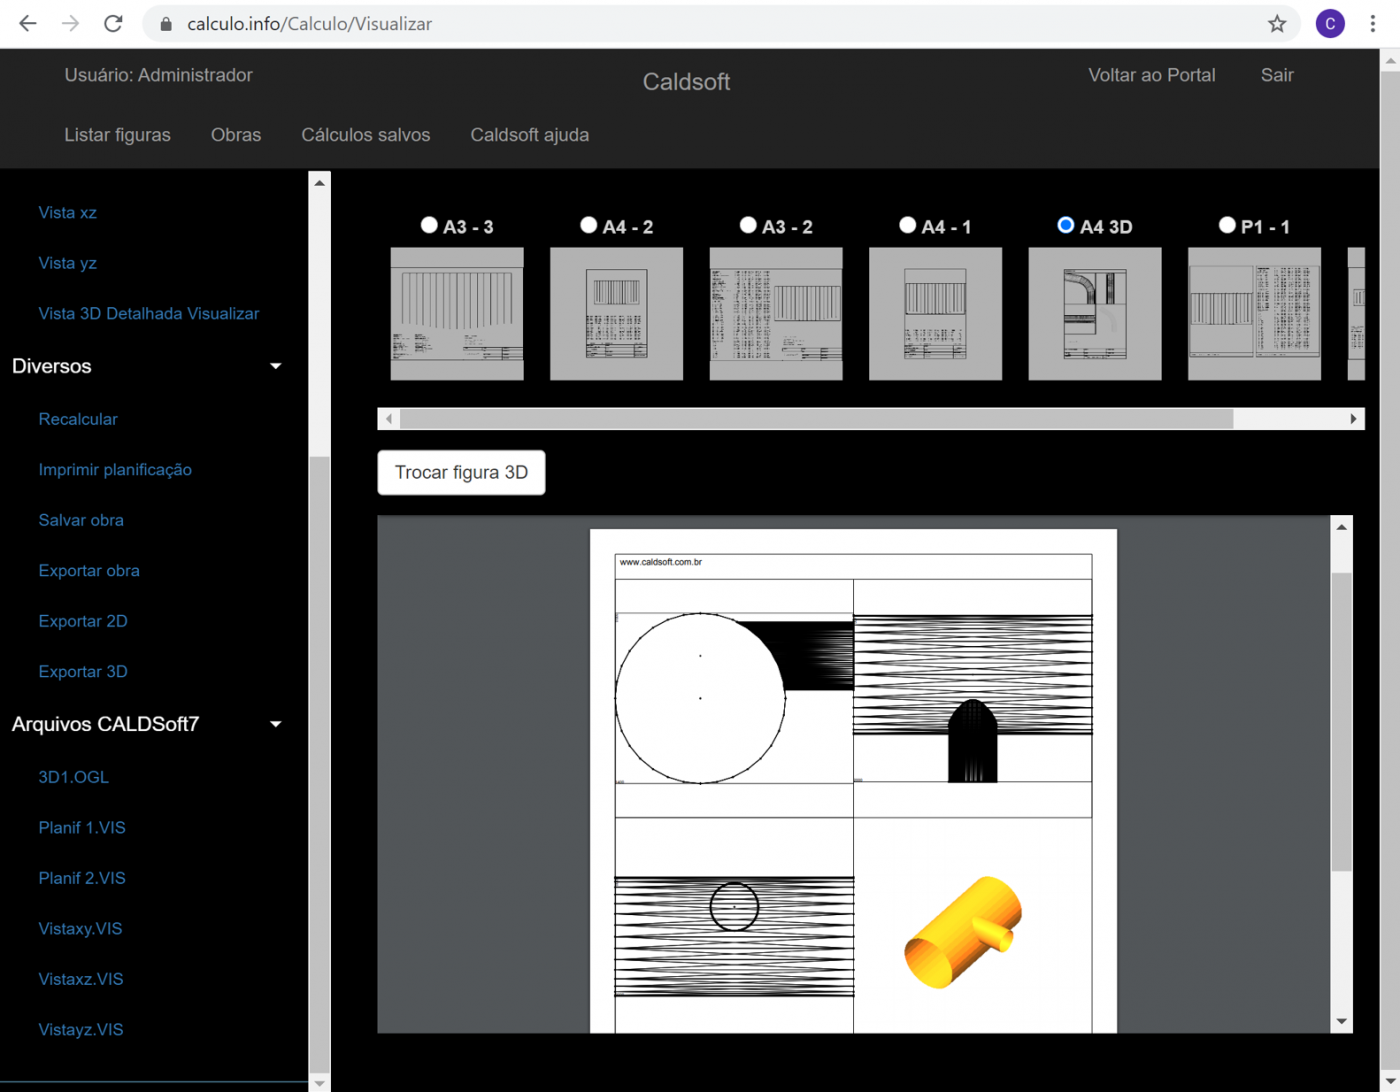Click the horizontal thumbnail scrollbar track
The width and height of the screenshot is (1400, 1092).
click(1290, 419)
